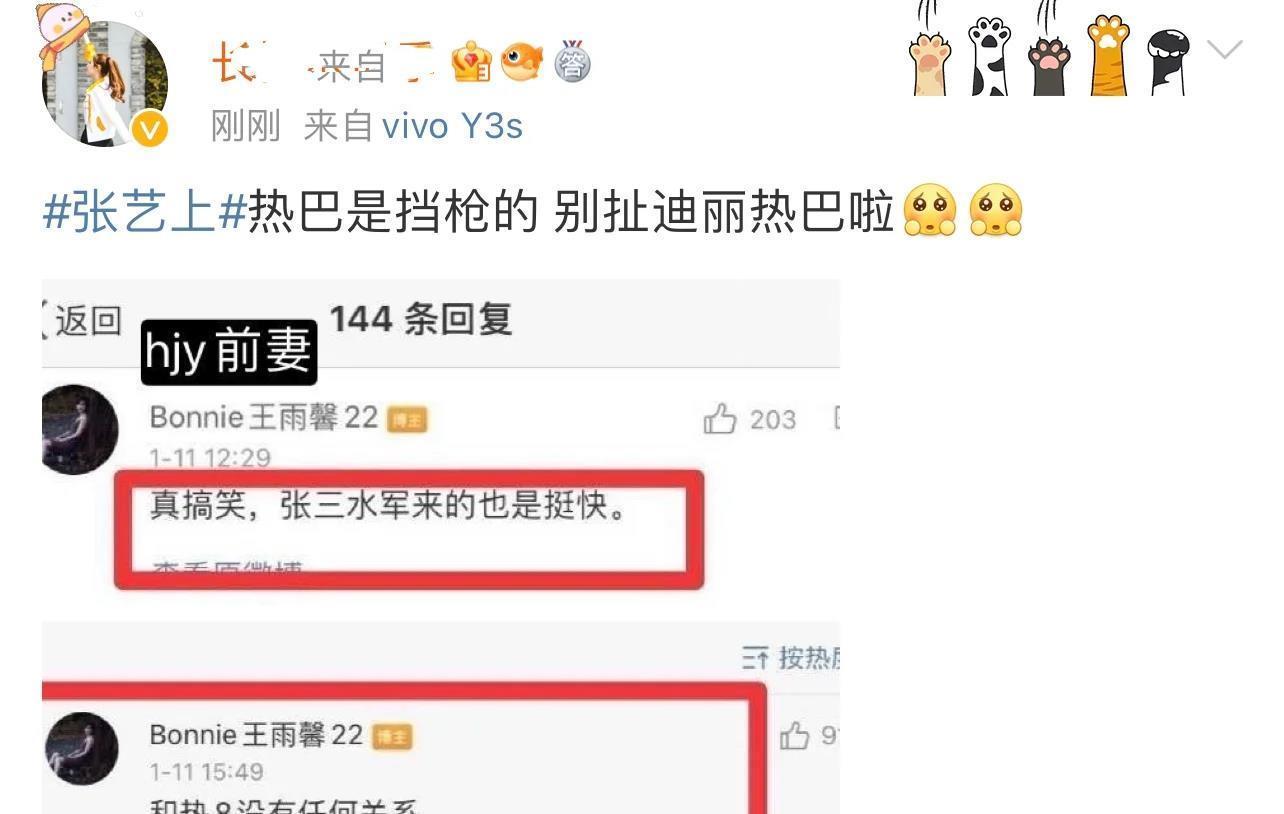Tap the orange striped cat paw
Viewport: 1284px width, 814px height.
[1108, 55]
